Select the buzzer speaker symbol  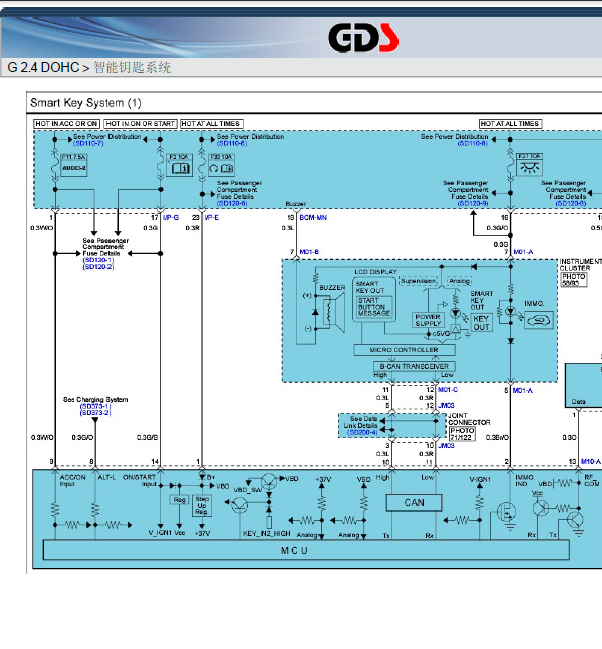(x=333, y=312)
